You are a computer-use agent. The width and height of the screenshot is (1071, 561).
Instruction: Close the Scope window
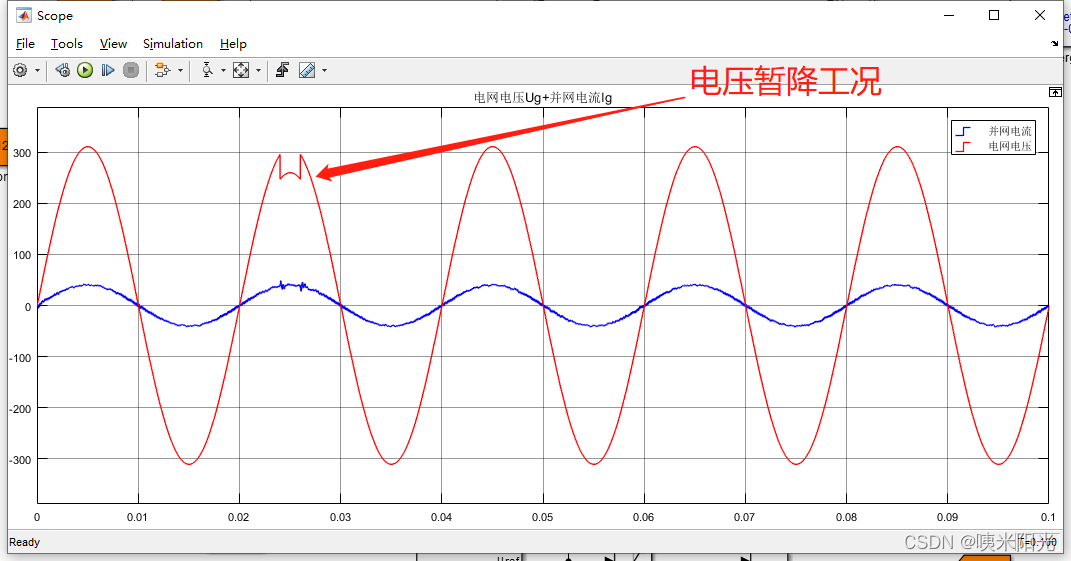(x=1040, y=15)
